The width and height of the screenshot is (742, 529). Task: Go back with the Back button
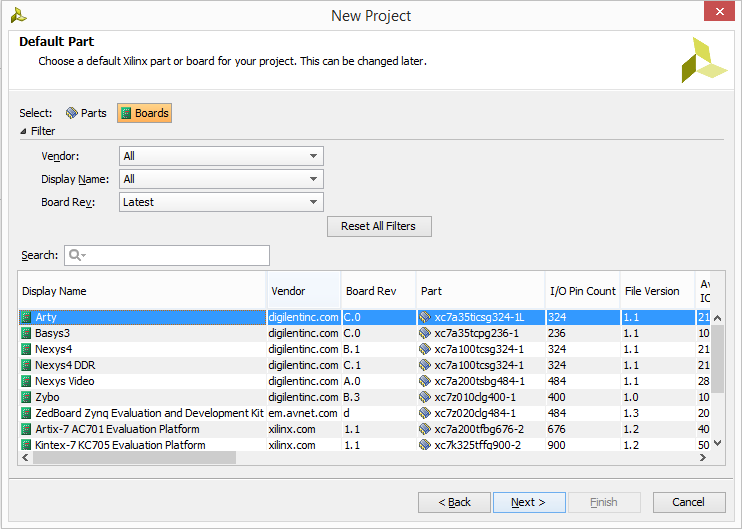click(454, 503)
